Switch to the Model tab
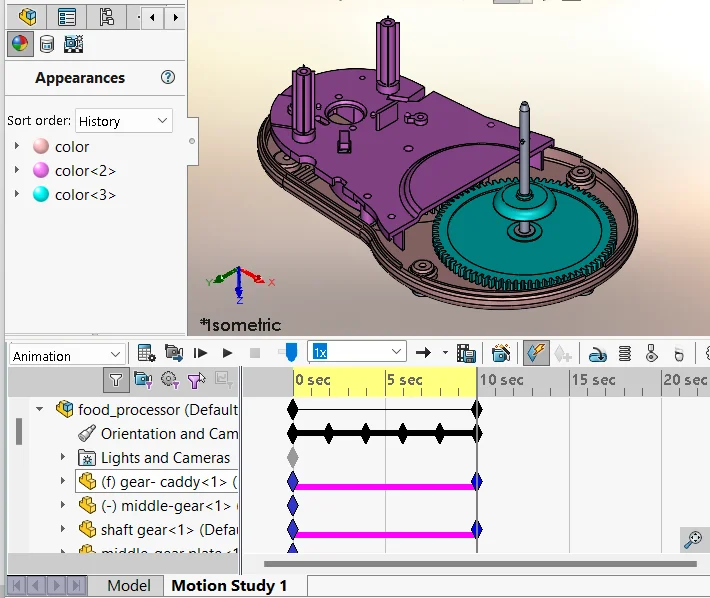The image size is (710, 598). point(128,585)
